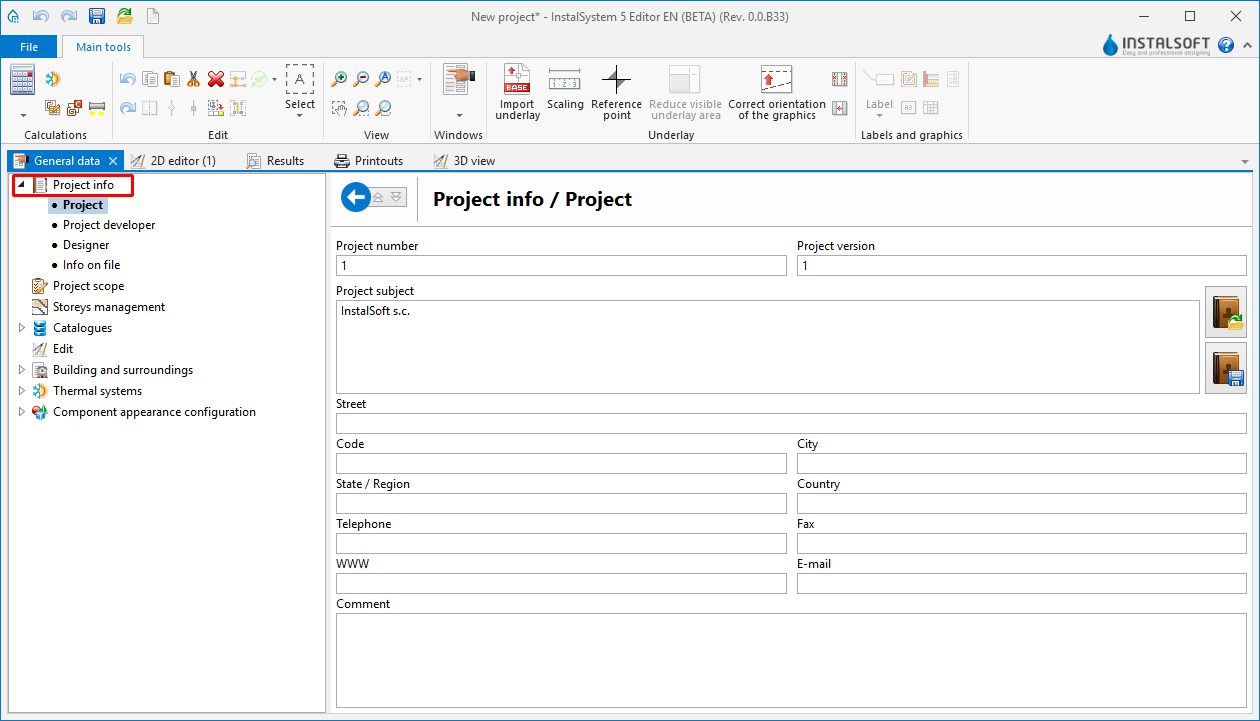Select Project developer in the tree
Screen dimensions: 1260x721
(x=109, y=225)
